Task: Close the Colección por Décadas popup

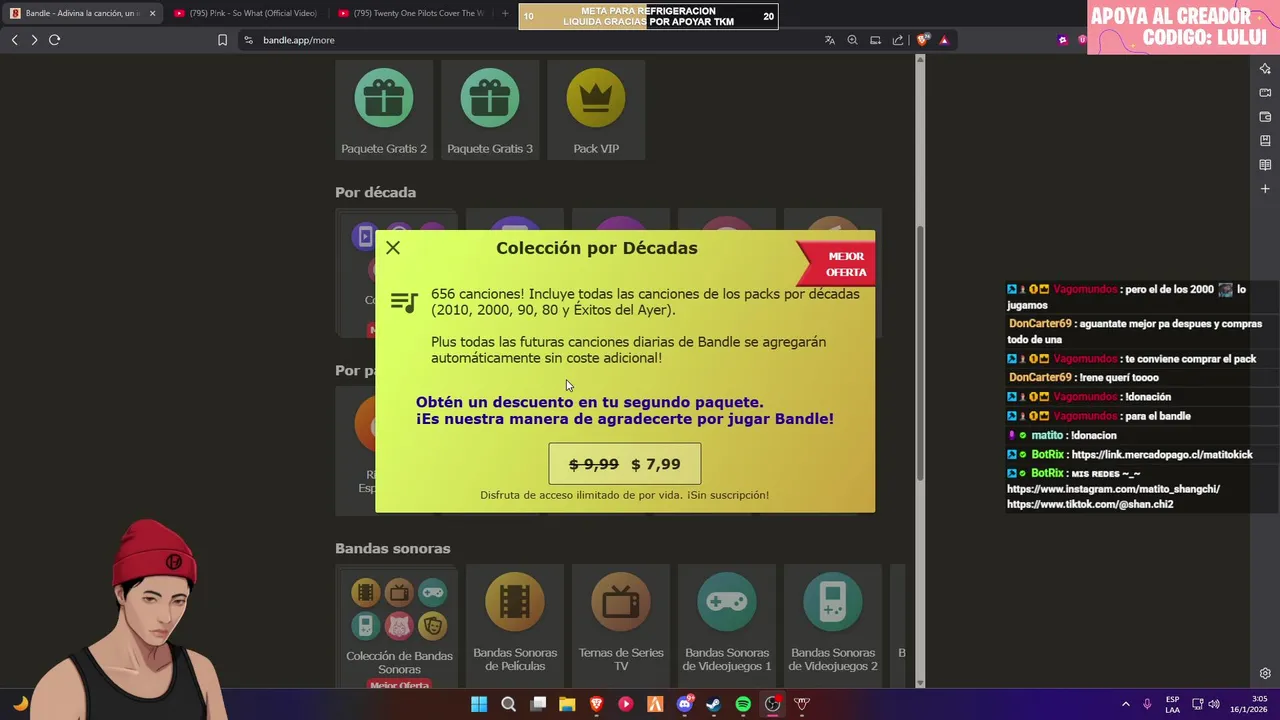Action: [x=393, y=248]
